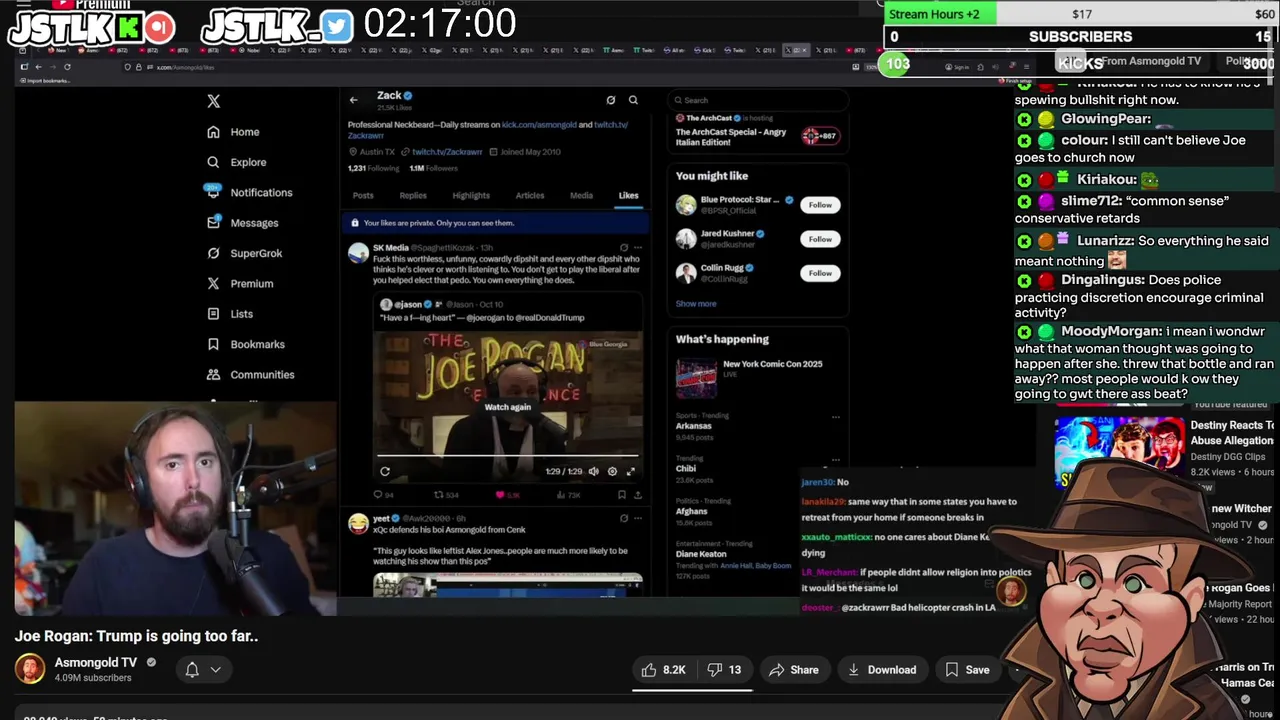Viewport: 1280px width, 720px height.
Task: Mute the Joe Rogan video volume
Action: pyautogui.click(x=594, y=471)
